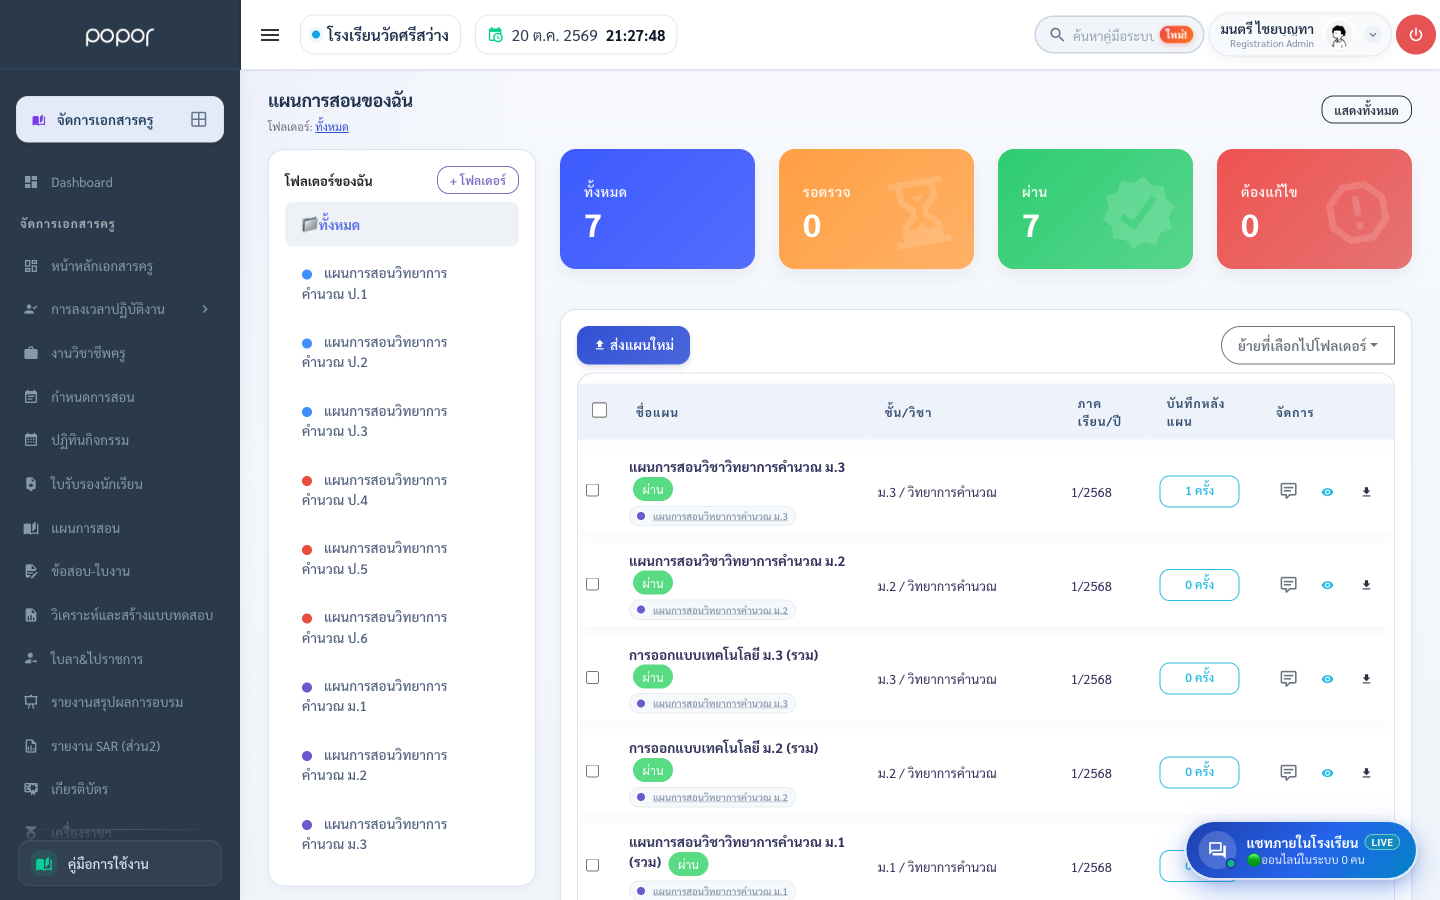Click the magnifier icon in search
The width and height of the screenshot is (1440, 900).
(x=1057, y=35)
